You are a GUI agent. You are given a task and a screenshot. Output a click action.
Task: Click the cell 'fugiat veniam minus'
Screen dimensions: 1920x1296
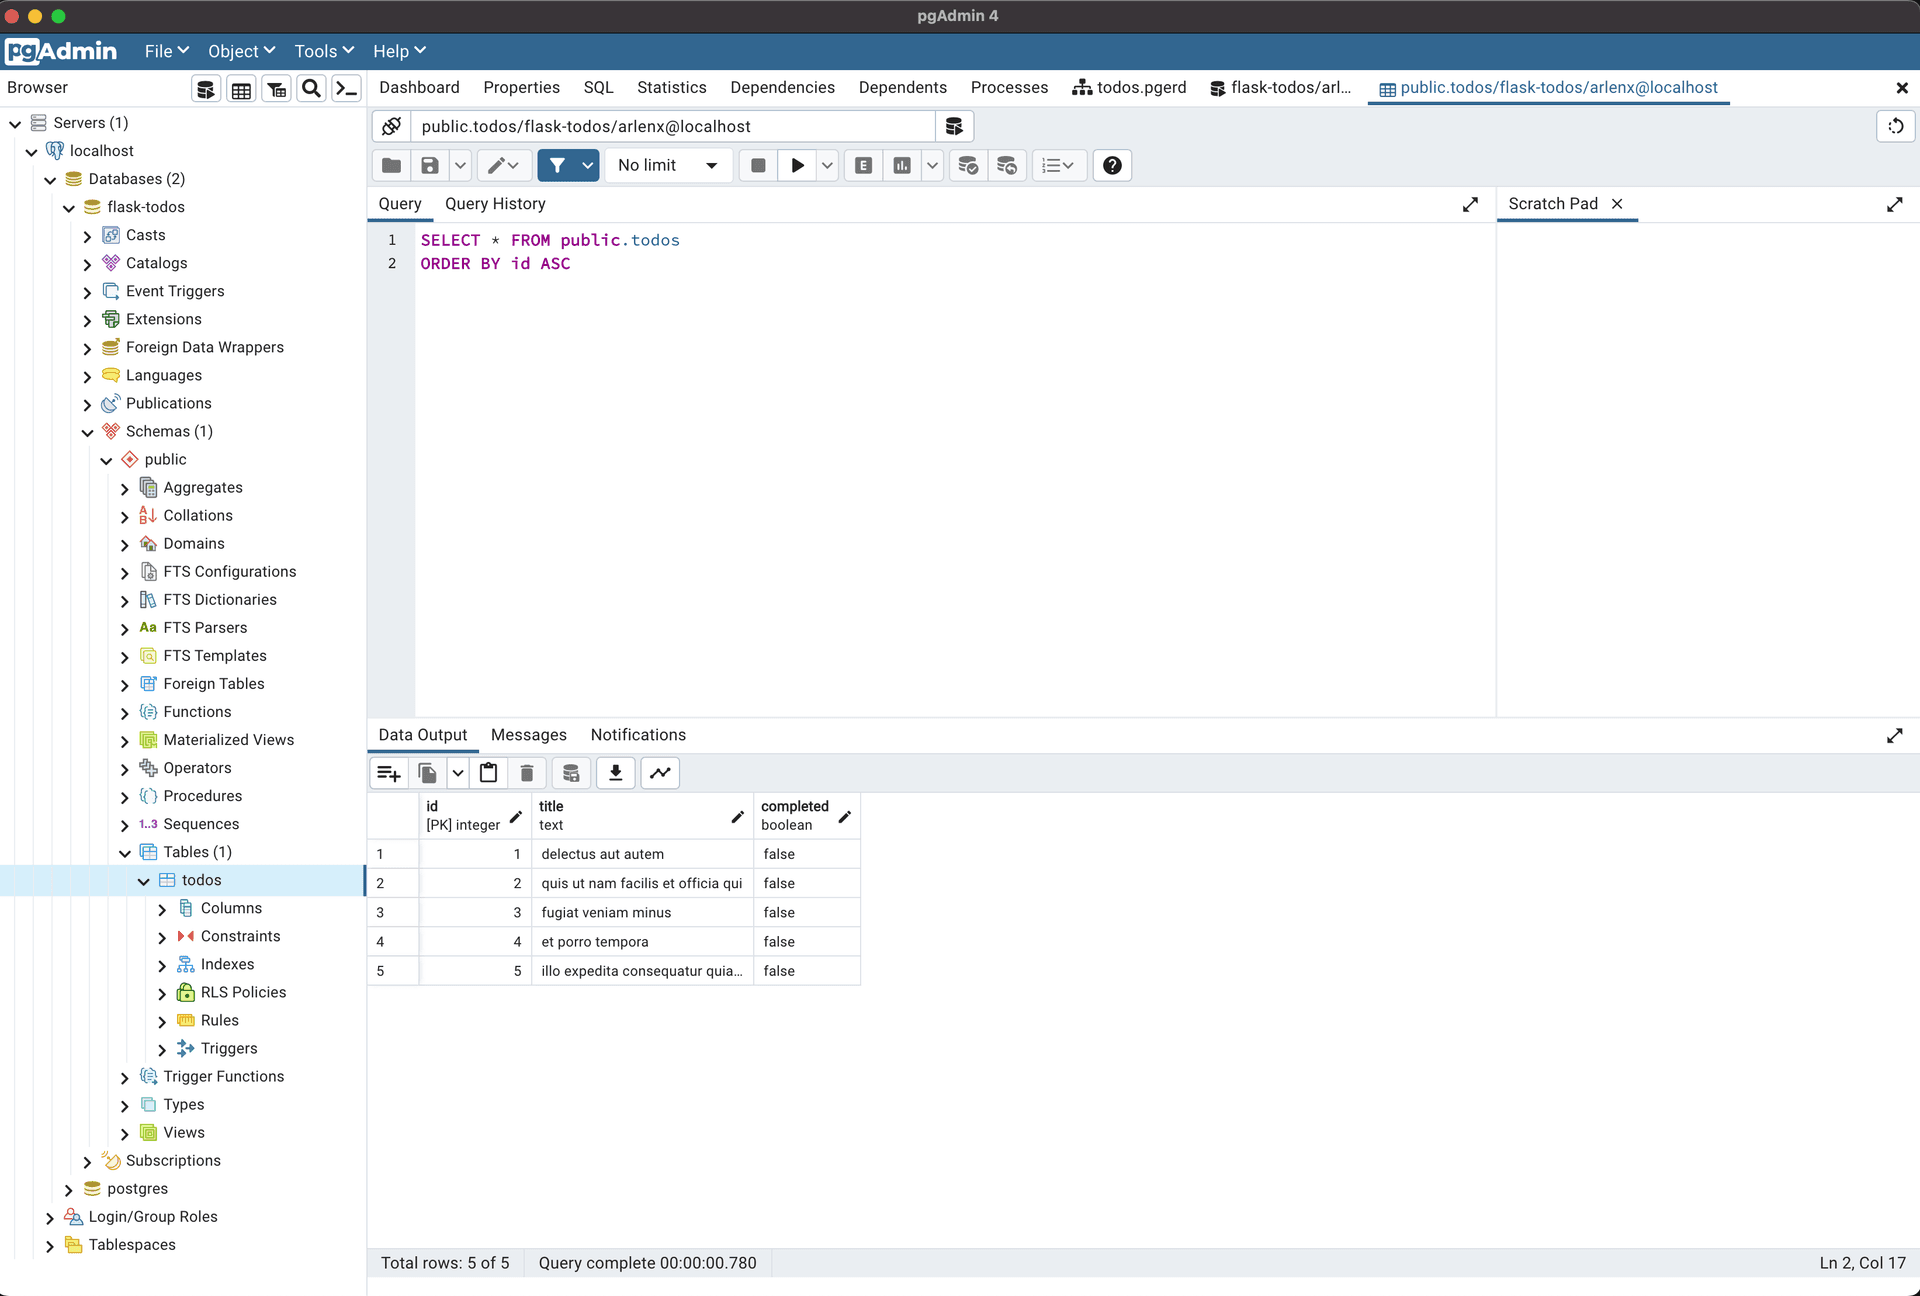[x=642, y=913]
